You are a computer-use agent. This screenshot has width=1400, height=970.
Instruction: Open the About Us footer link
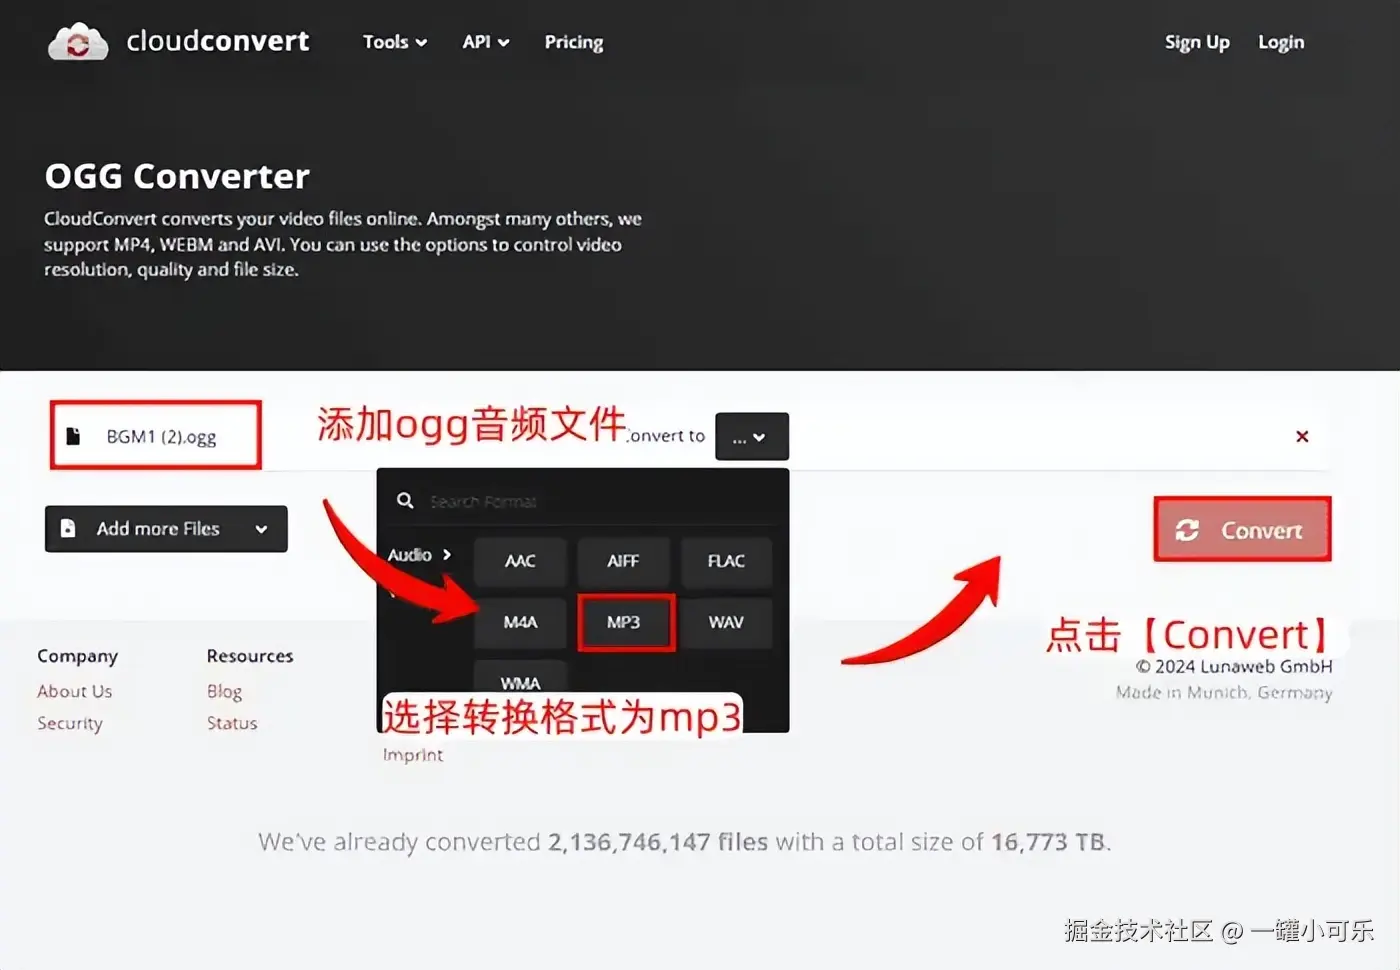click(75, 691)
